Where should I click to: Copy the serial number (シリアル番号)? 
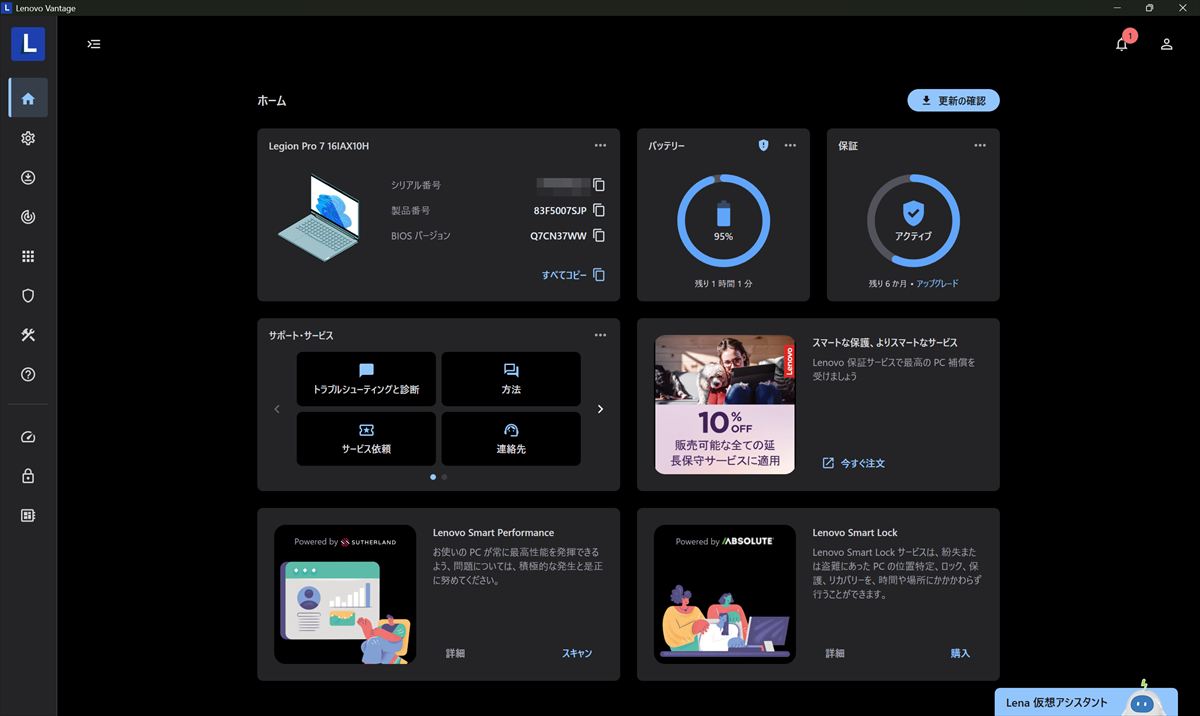(x=599, y=185)
